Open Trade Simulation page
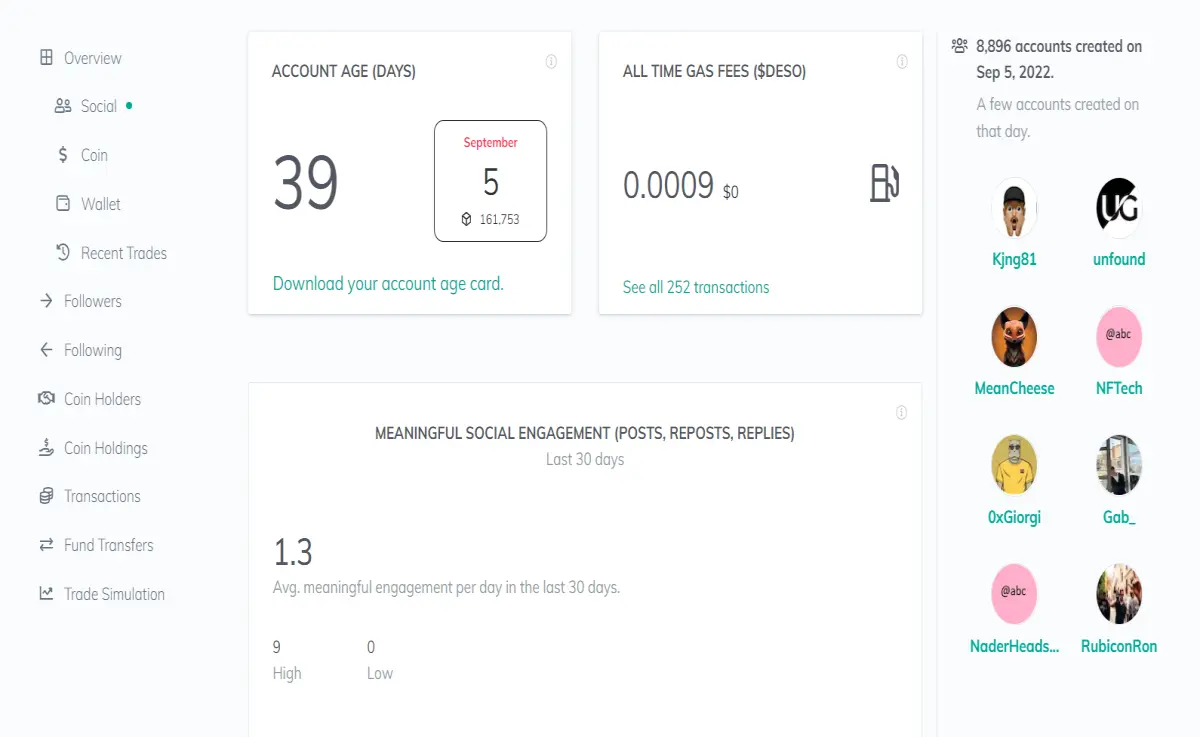Screen dimensions: 1200x737 point(114,594)
